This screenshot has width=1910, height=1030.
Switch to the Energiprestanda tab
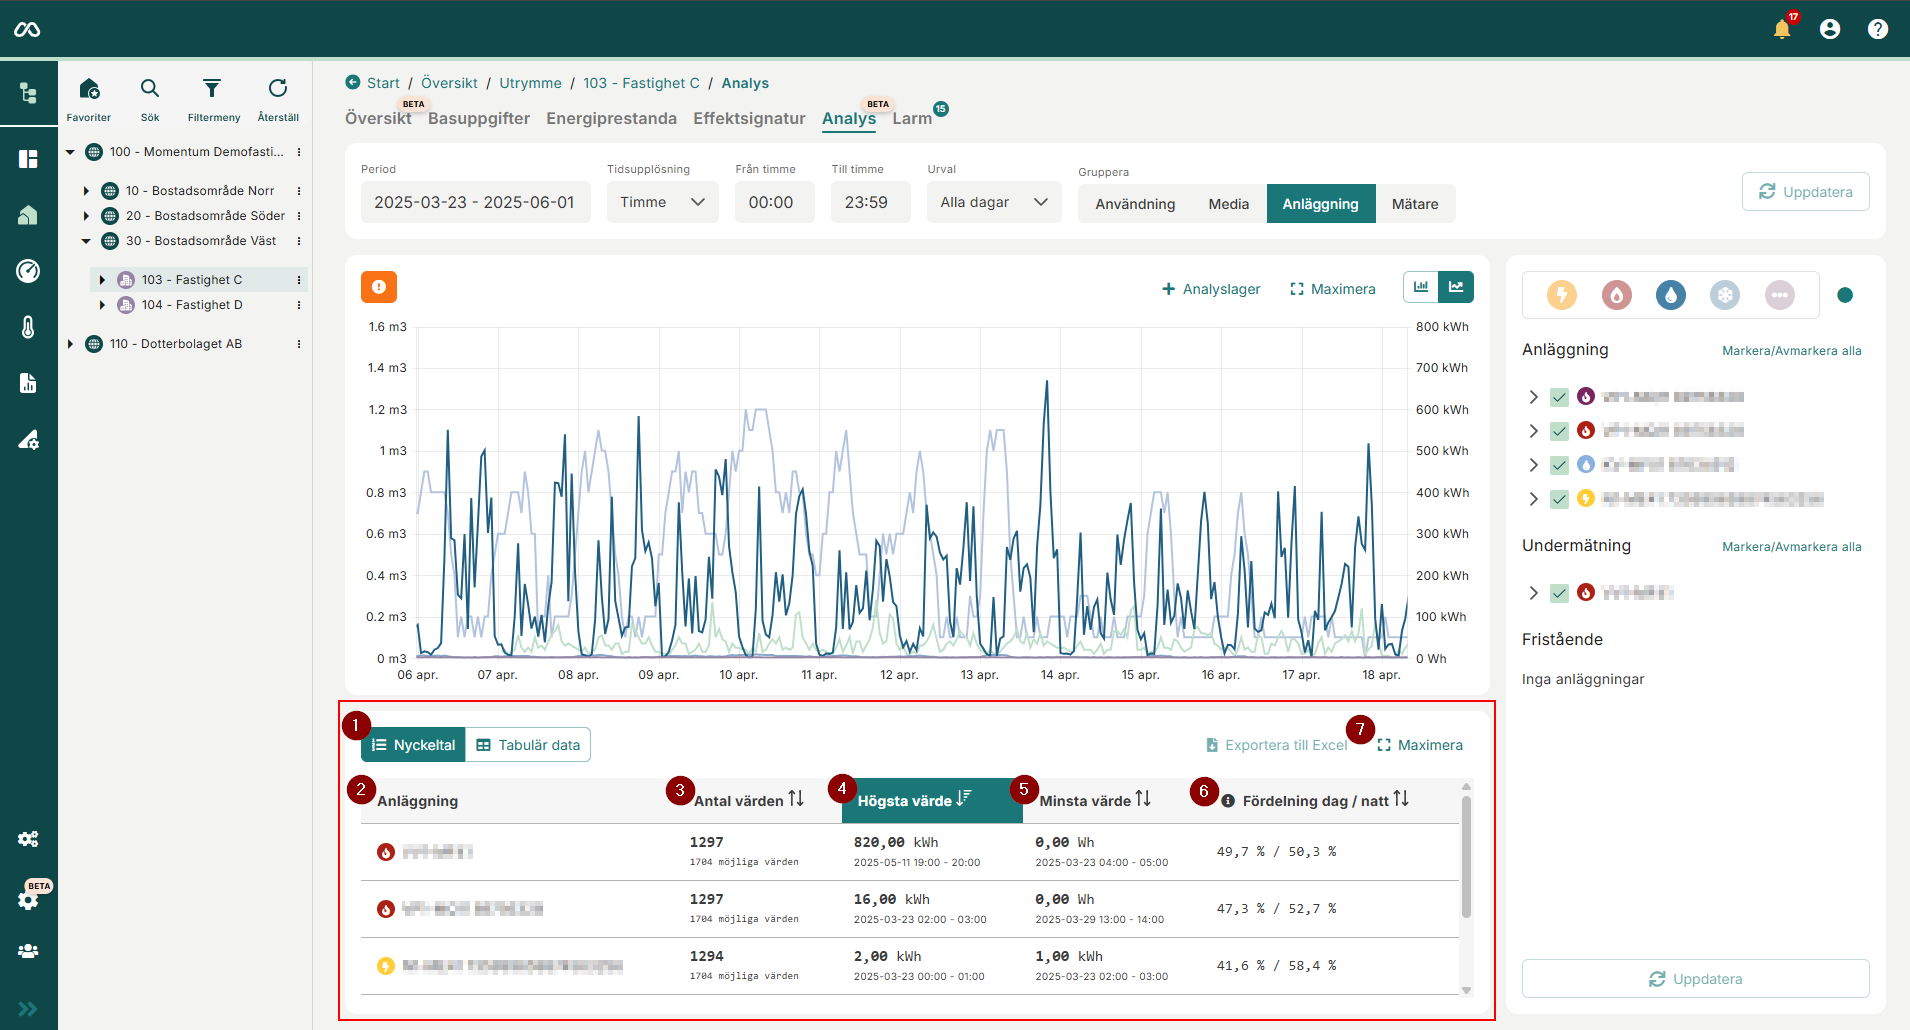pyautogui.click(x=611, y=118)
